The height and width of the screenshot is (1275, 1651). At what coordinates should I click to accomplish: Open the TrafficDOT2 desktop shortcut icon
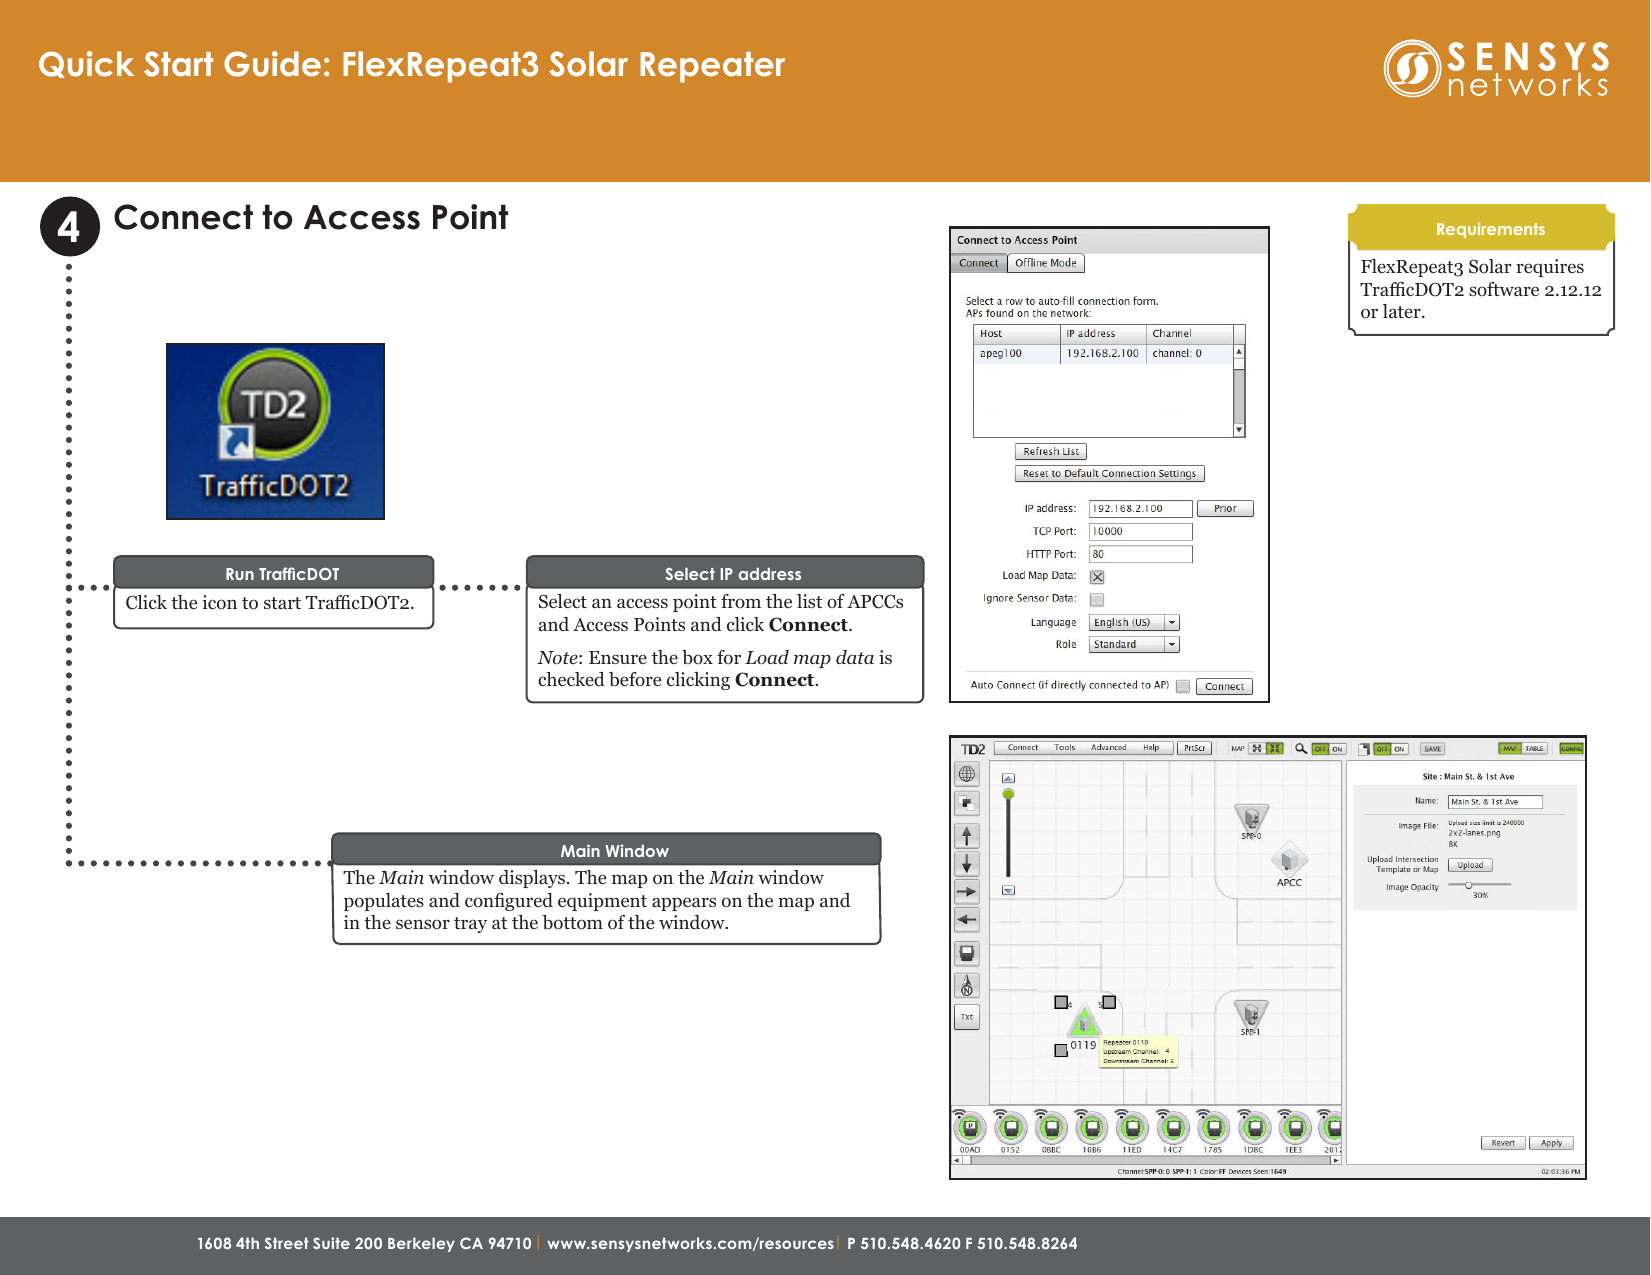click(x=275, y=431)
